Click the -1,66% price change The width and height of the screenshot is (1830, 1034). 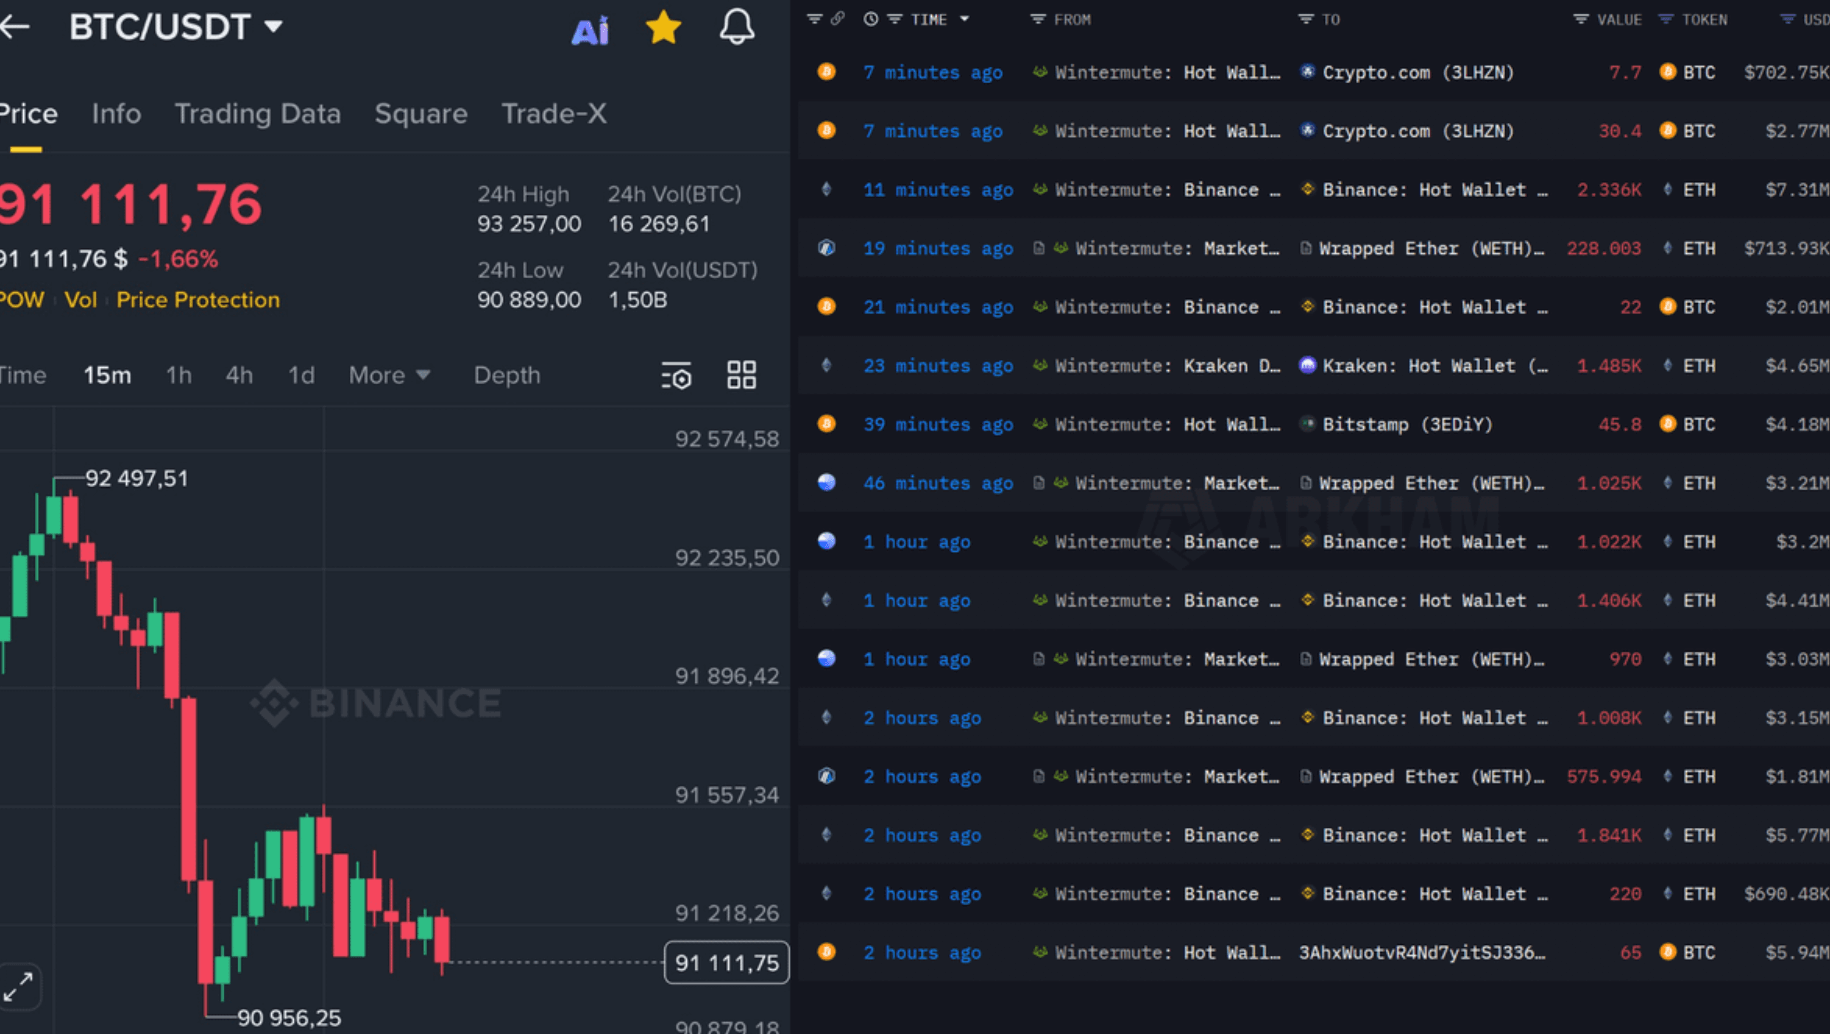[x=178, y=259]
